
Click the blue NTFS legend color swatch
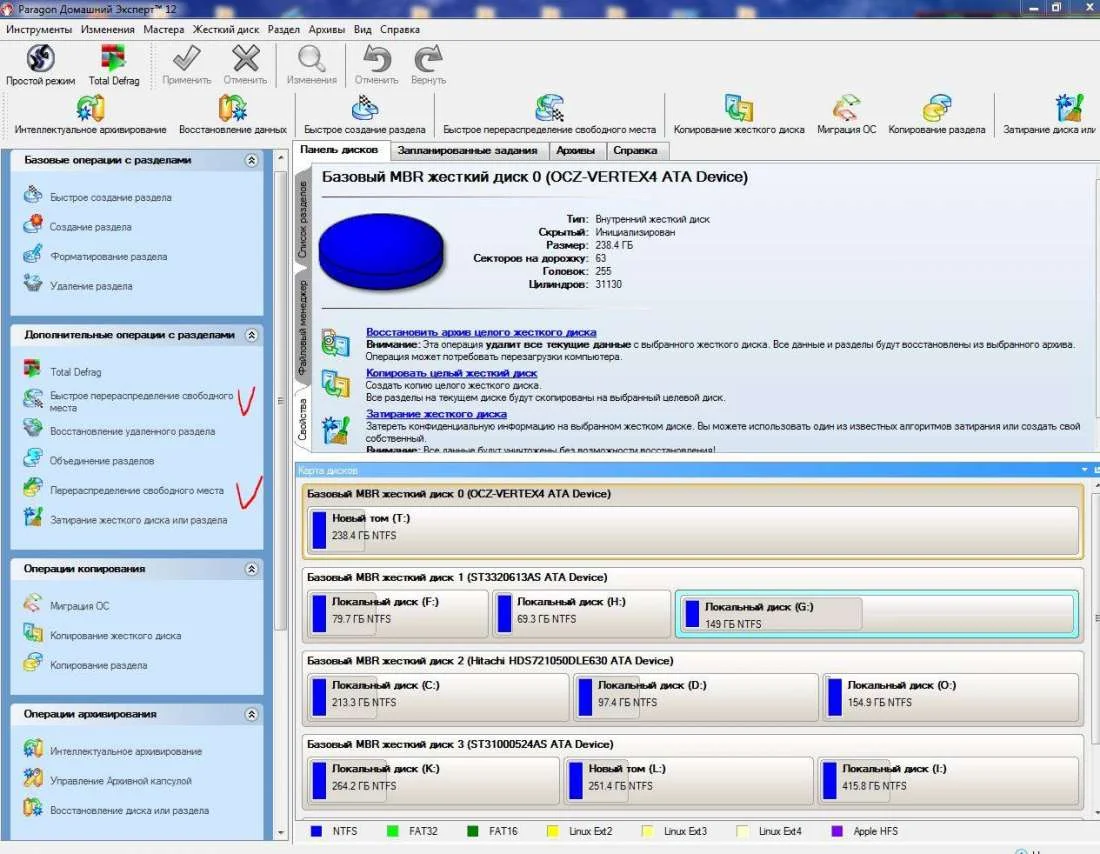coord(316,831)
